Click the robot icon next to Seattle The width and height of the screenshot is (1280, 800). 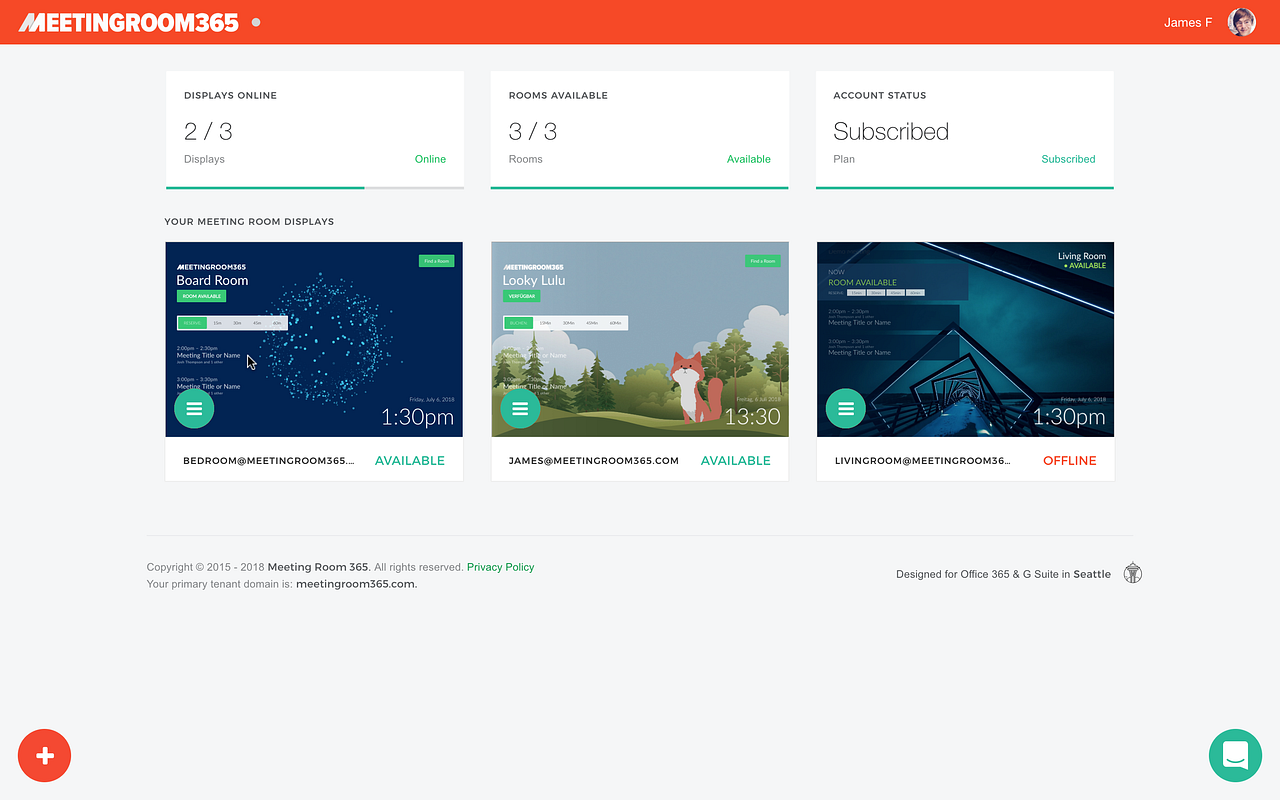click(x=1132, y=572)
